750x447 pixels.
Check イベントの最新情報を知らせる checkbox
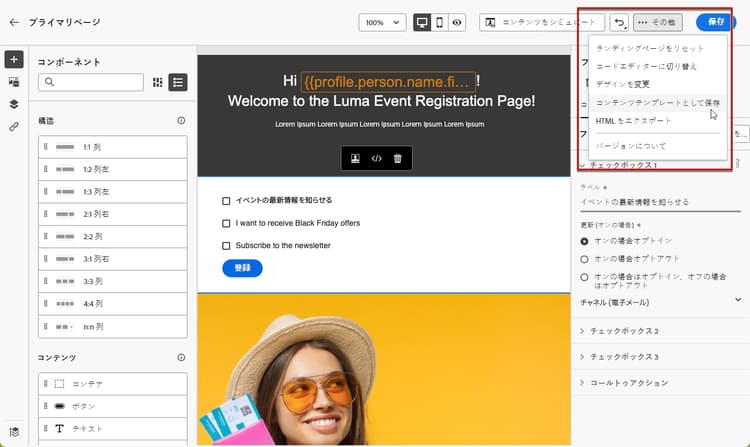226,201
